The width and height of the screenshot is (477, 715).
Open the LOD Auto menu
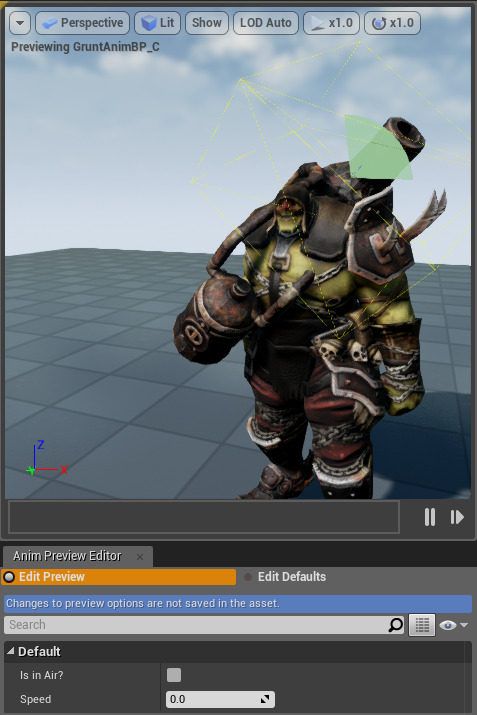[266, 23]
